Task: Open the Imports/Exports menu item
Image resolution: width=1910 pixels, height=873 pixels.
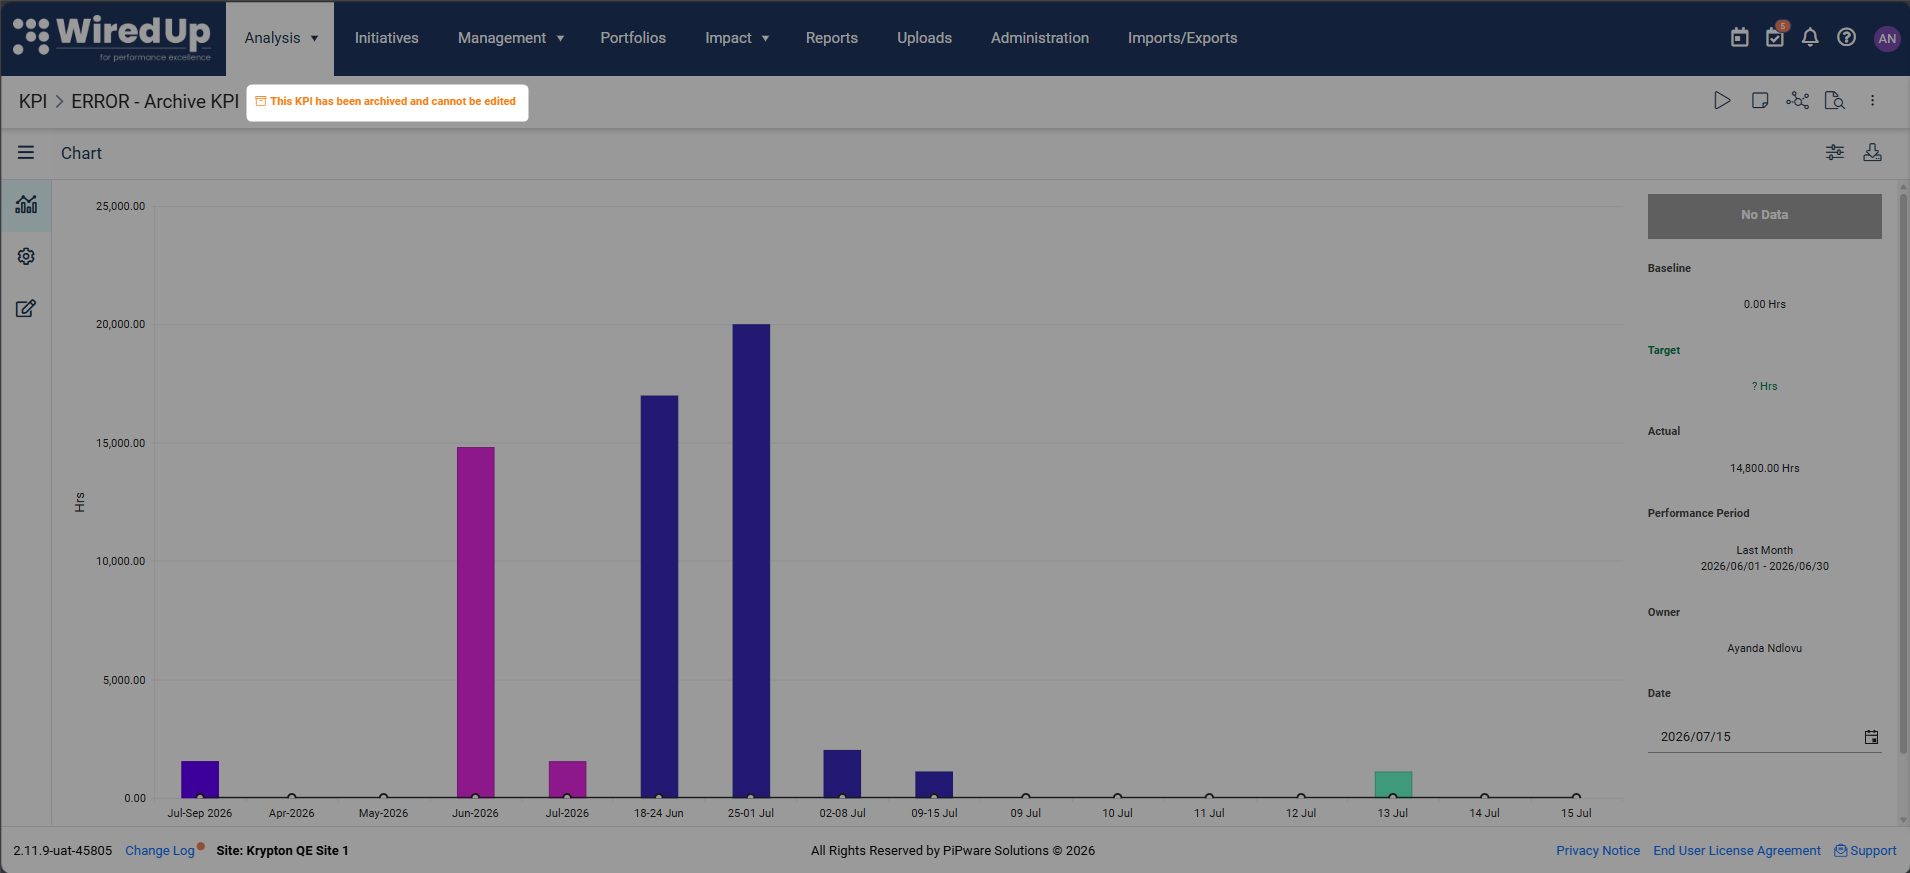Action: click(x=1182, y=38)
